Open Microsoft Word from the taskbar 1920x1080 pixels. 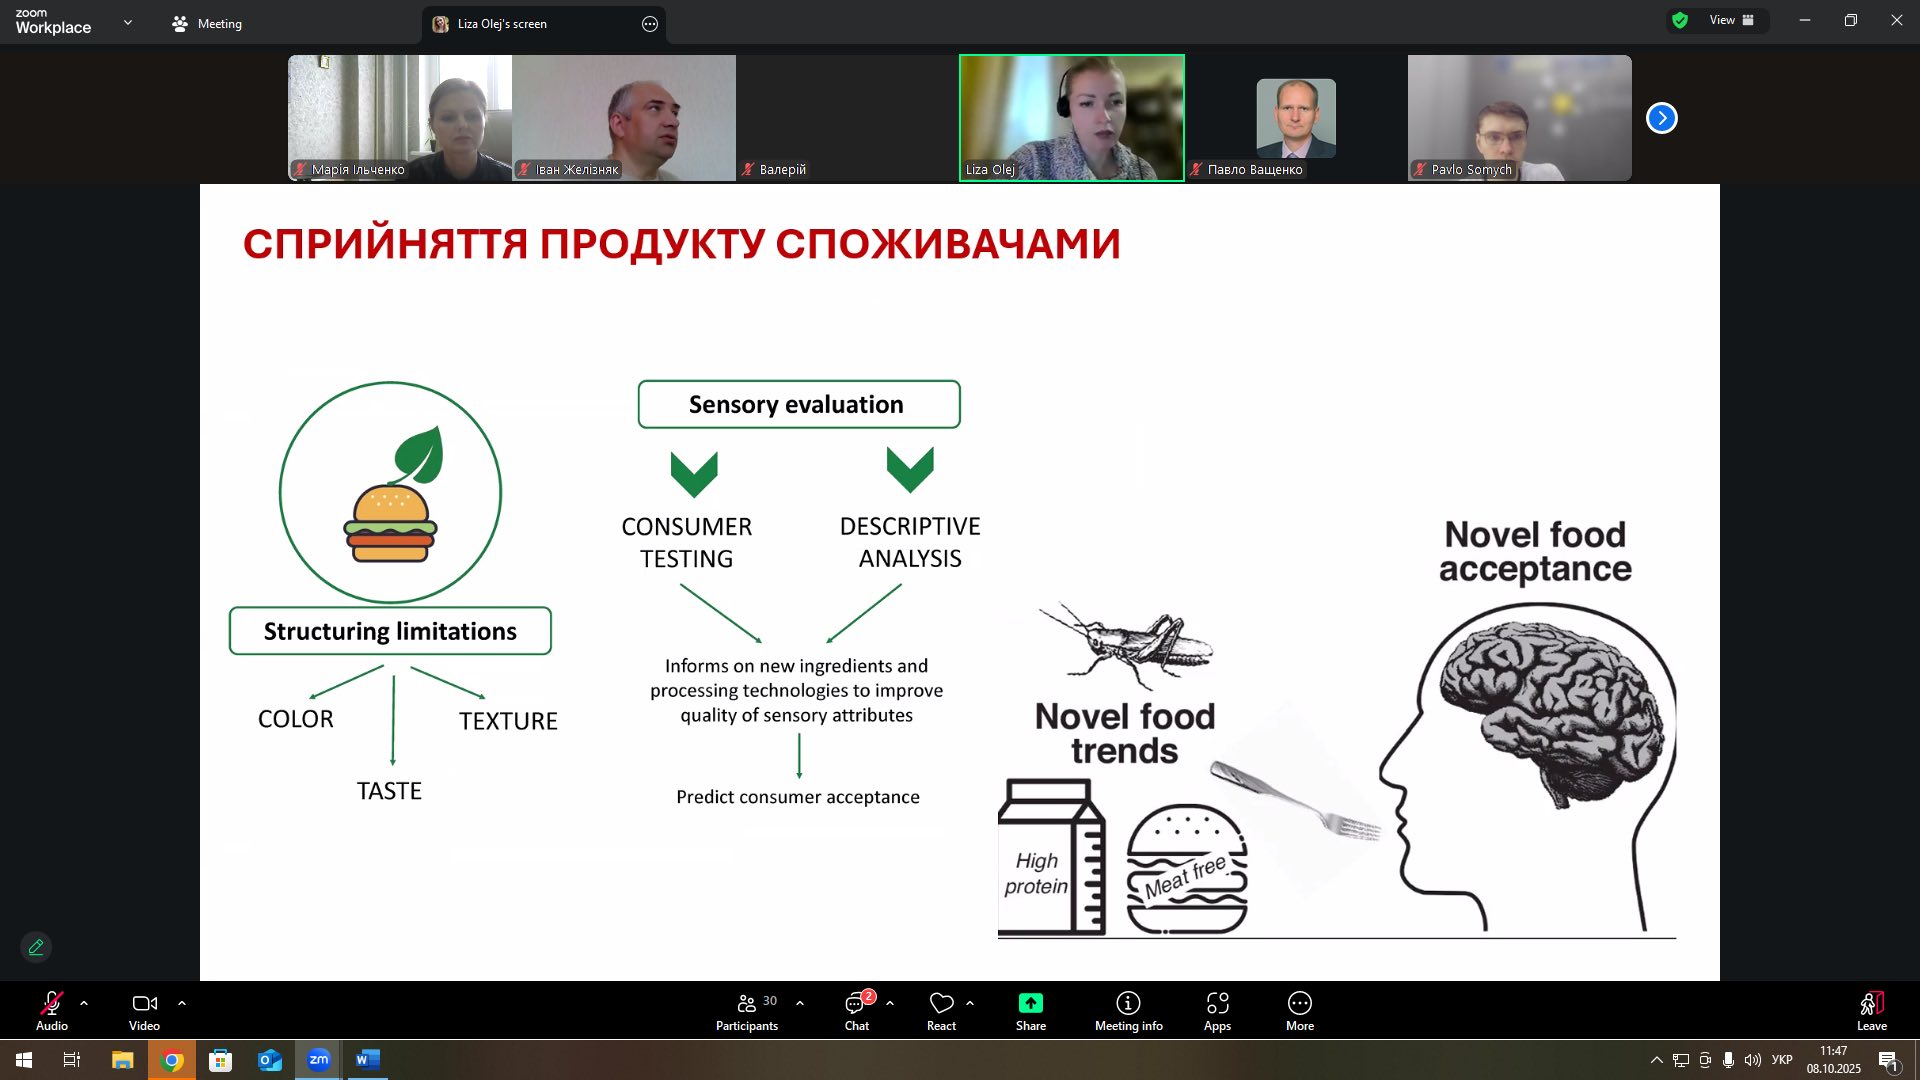[x=367, y=1060]
